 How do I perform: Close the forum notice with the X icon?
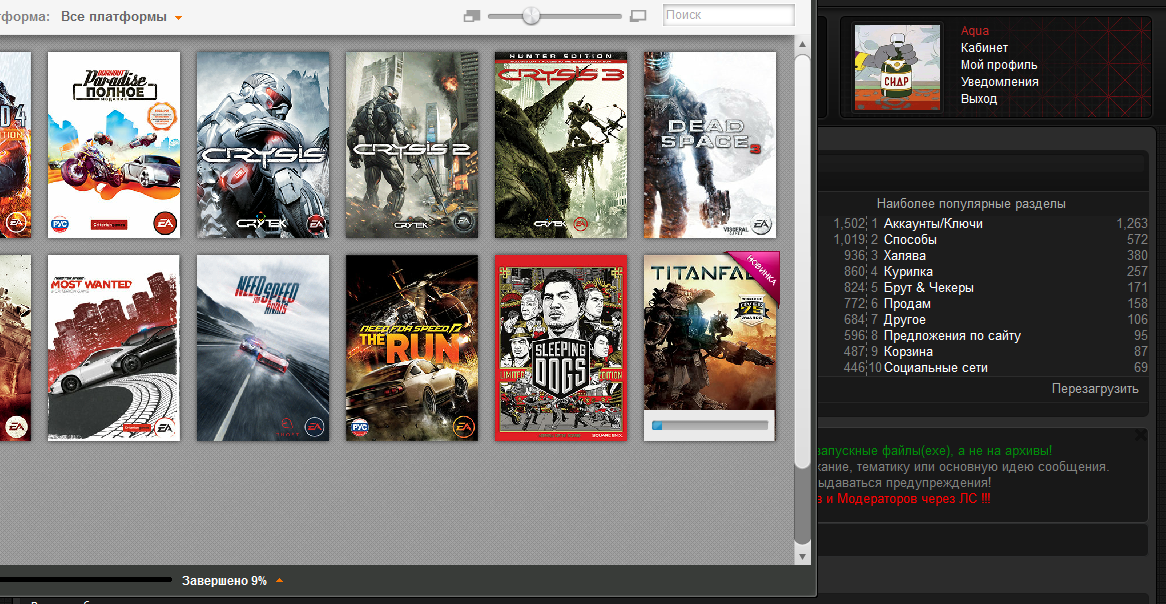1140,434
